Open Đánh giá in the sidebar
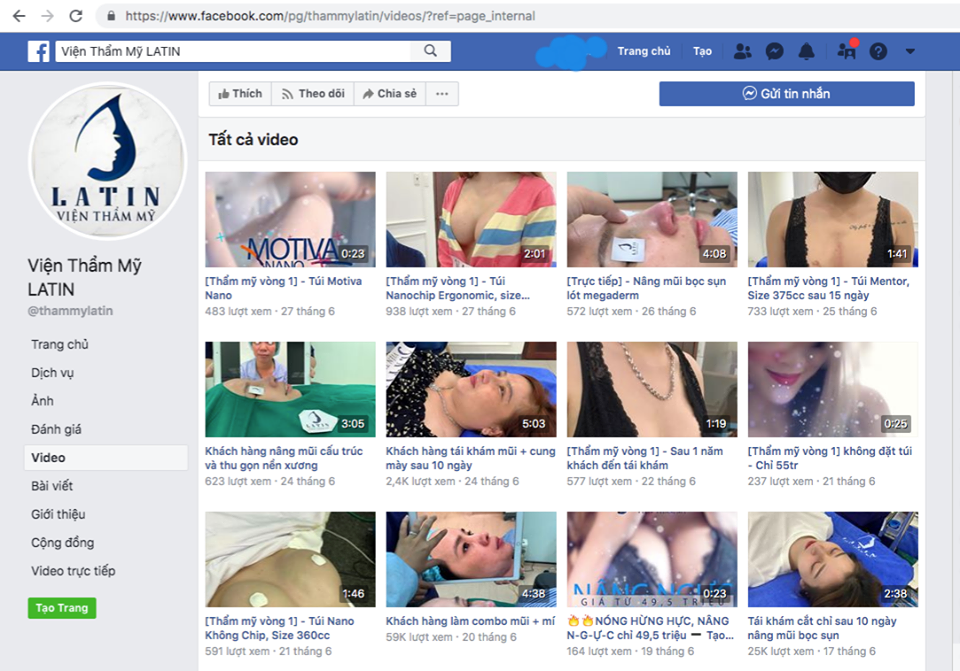This screenshot has height=671, width=960. point(56,429)
